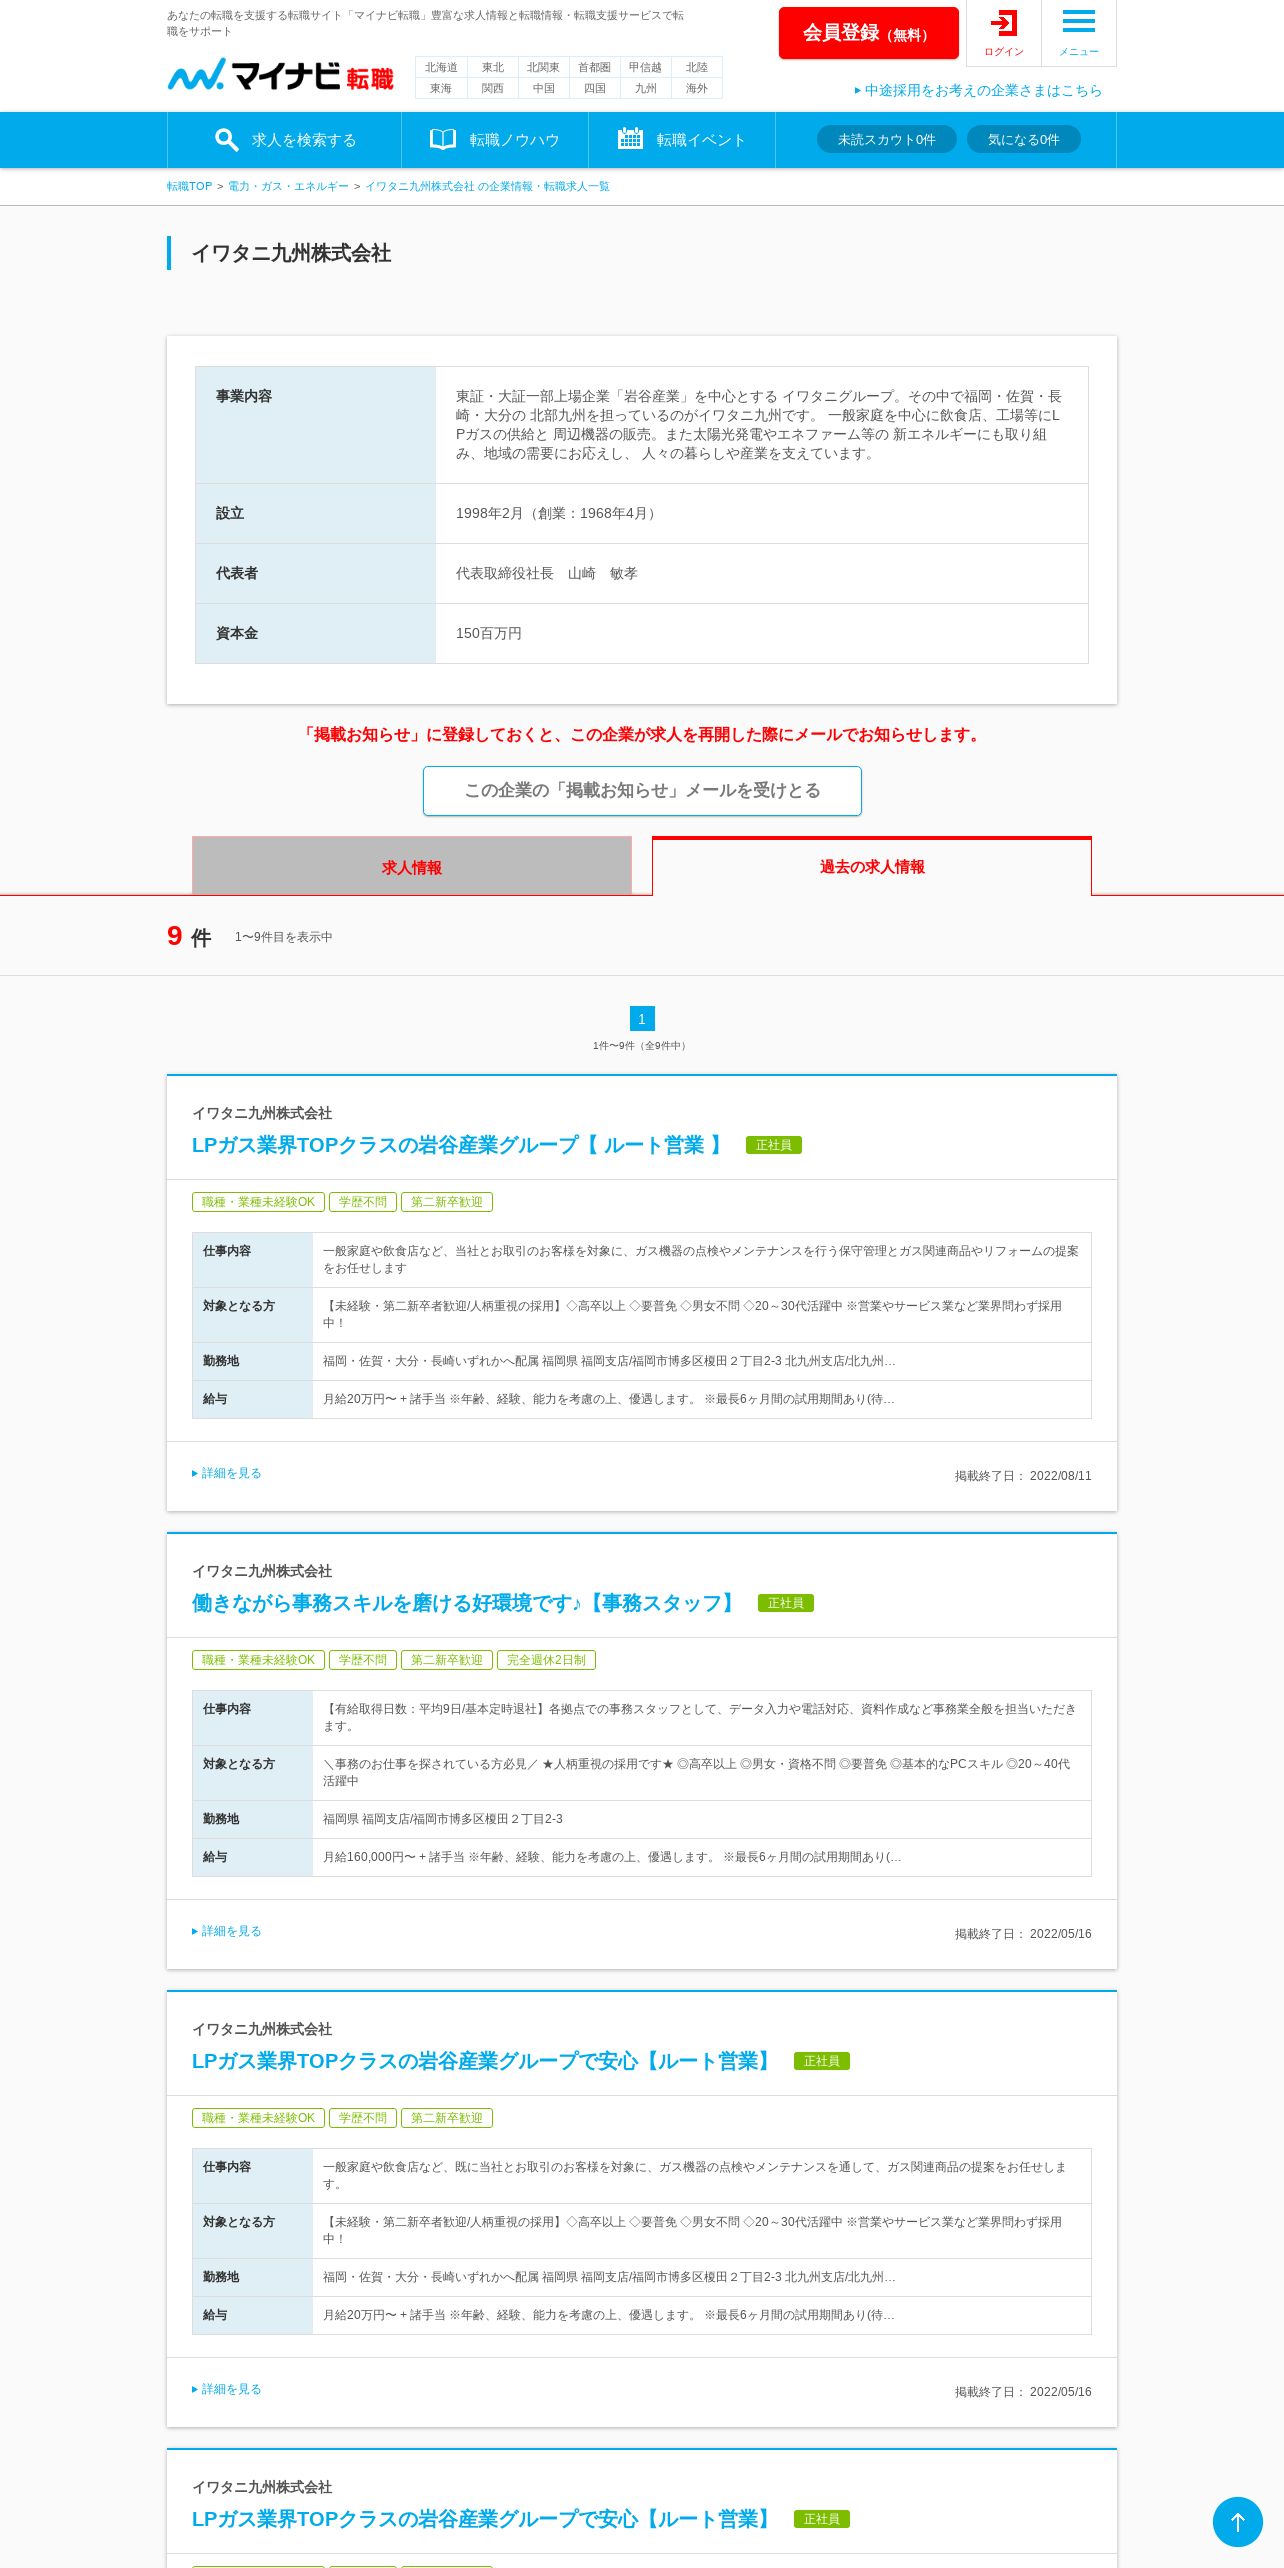The image size is (1284, 2568).
Task: Click the open book know-how icon
Action: [442, 140]
